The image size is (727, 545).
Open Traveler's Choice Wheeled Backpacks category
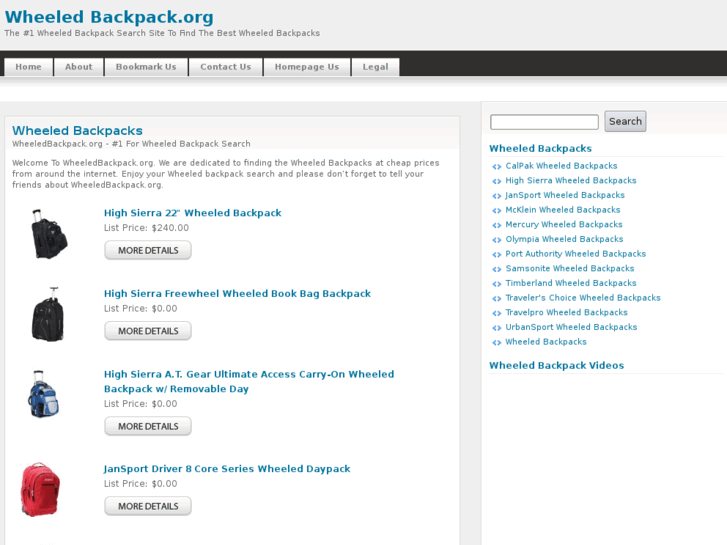point(583,298)
